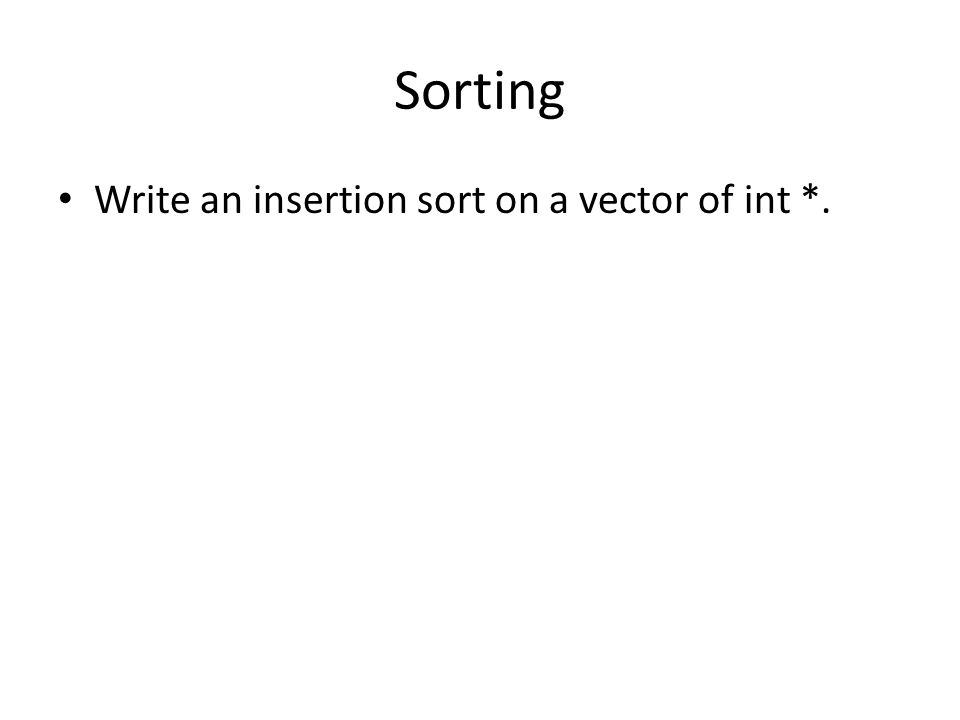960x720 pixels.
Task: Click the word "vector"
Action: (x=633, y=201)
